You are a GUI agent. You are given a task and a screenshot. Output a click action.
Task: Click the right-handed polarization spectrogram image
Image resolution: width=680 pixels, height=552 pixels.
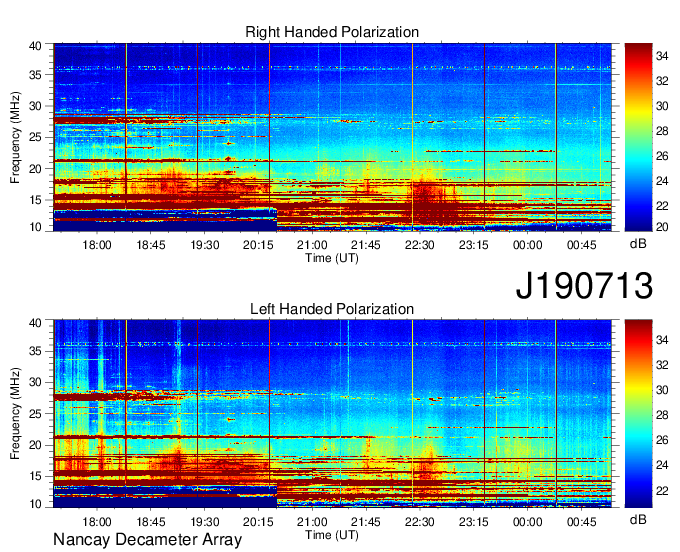[x=332, y=137]
